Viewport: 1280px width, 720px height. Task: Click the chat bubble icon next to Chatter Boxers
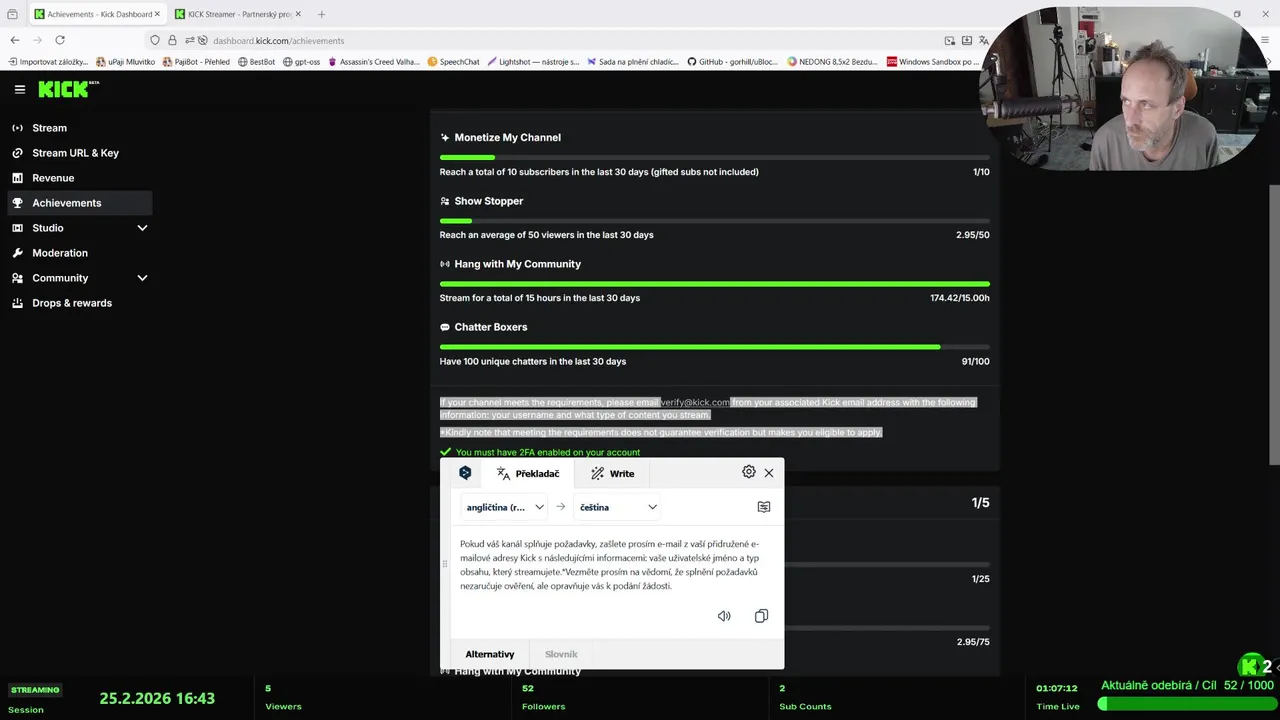tap(445, 327)
